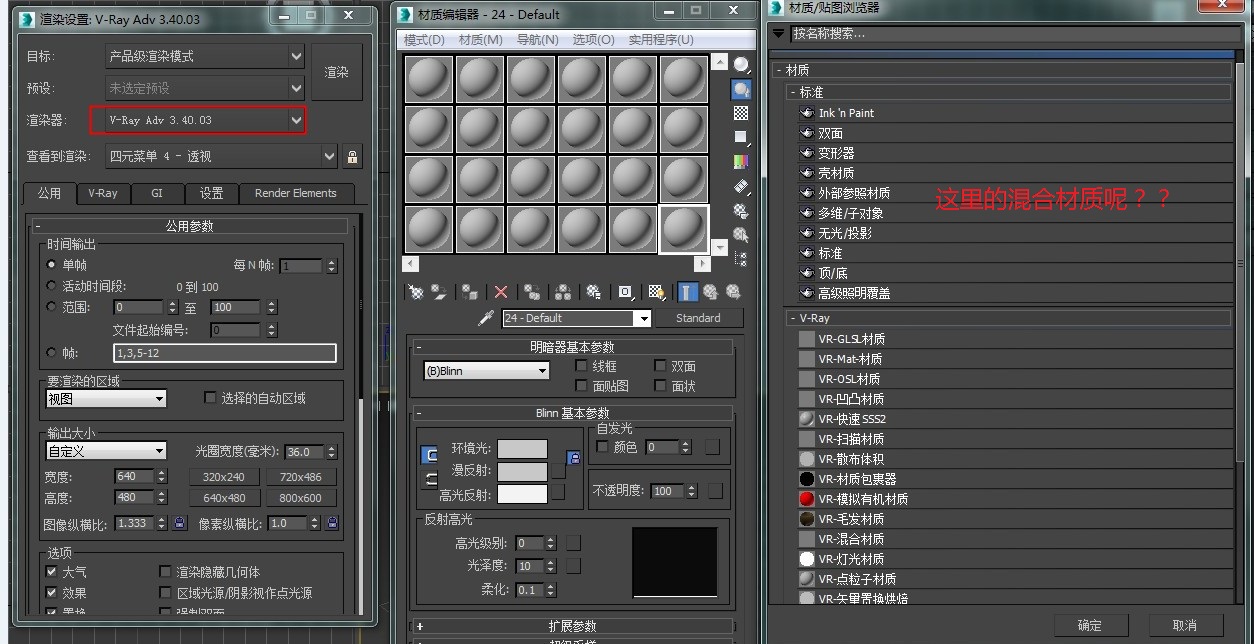The image size is (1254, 644).
Task: Click 800x600 preset size button
Action: 301,498
